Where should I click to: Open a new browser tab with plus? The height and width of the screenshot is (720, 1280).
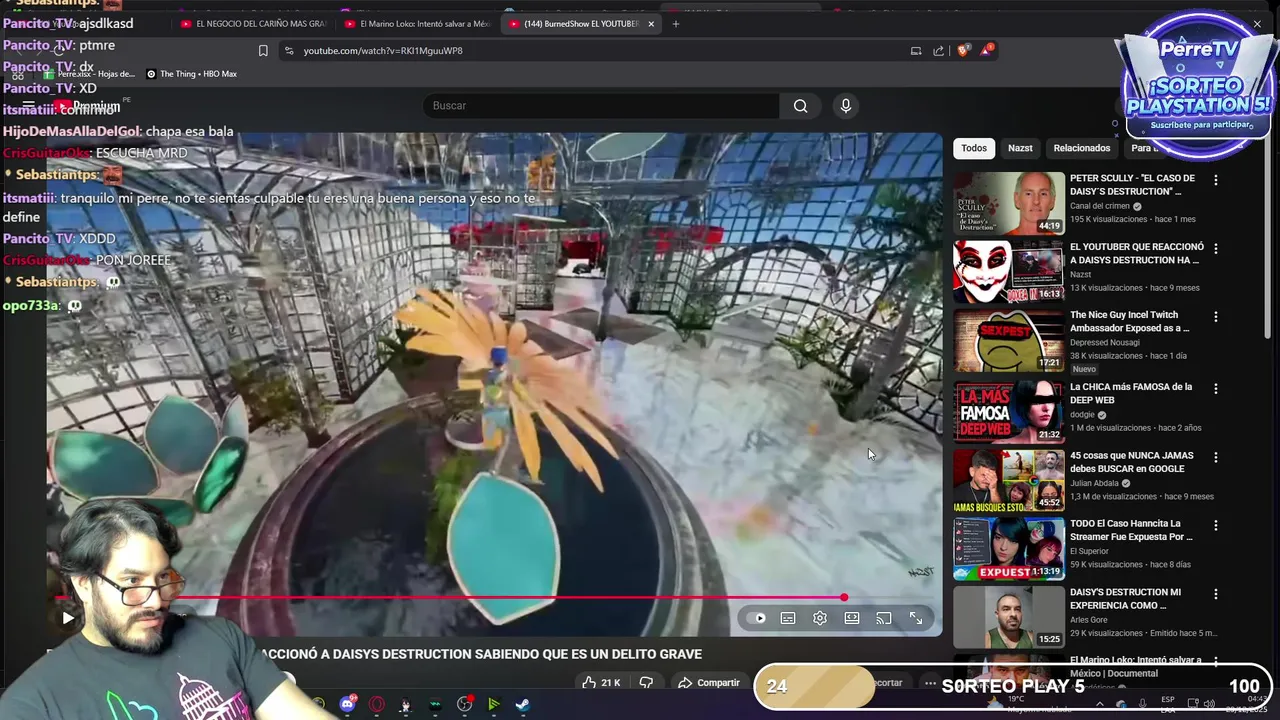[676, 24]
